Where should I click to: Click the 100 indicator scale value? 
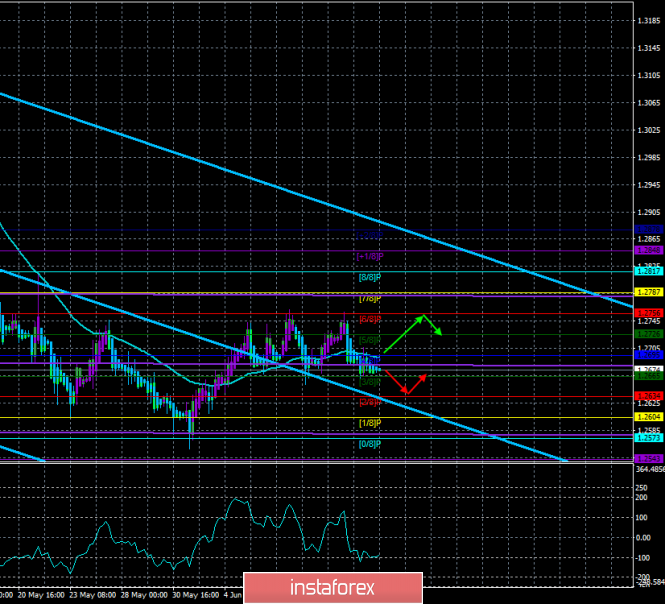(641, 517)
